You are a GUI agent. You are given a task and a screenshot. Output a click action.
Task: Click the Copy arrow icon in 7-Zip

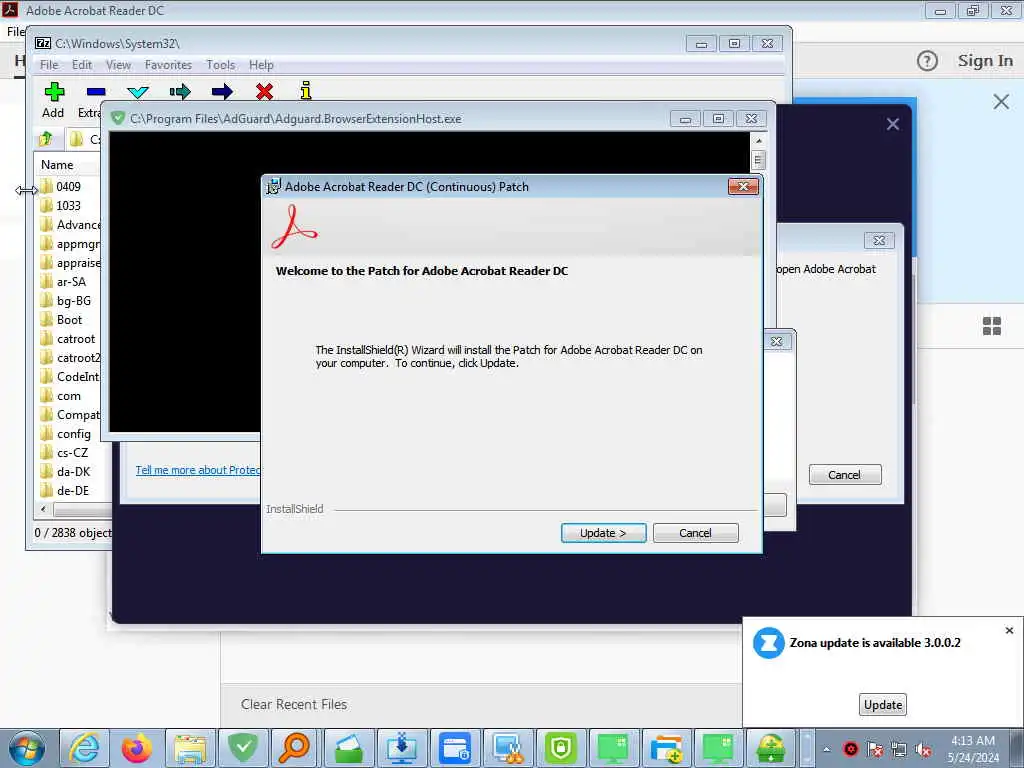coord(180,91)
